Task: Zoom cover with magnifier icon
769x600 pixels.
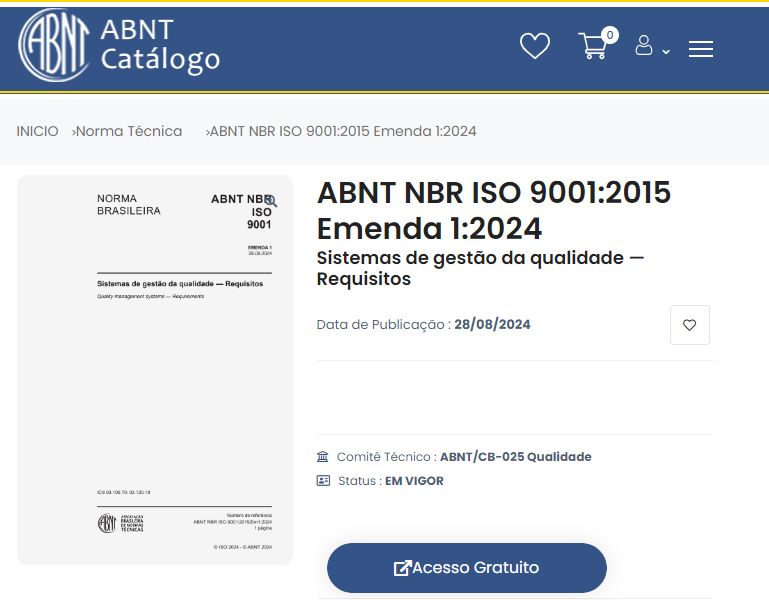Action: [270, 201]
